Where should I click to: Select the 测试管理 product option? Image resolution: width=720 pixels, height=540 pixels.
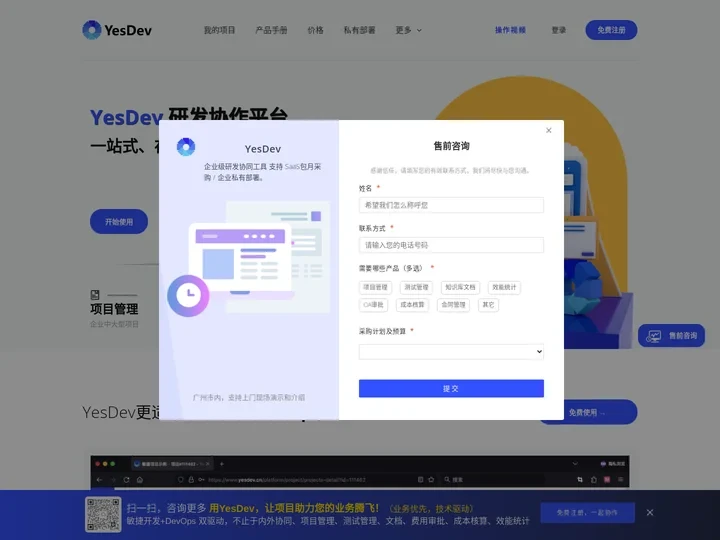point(416,287)
